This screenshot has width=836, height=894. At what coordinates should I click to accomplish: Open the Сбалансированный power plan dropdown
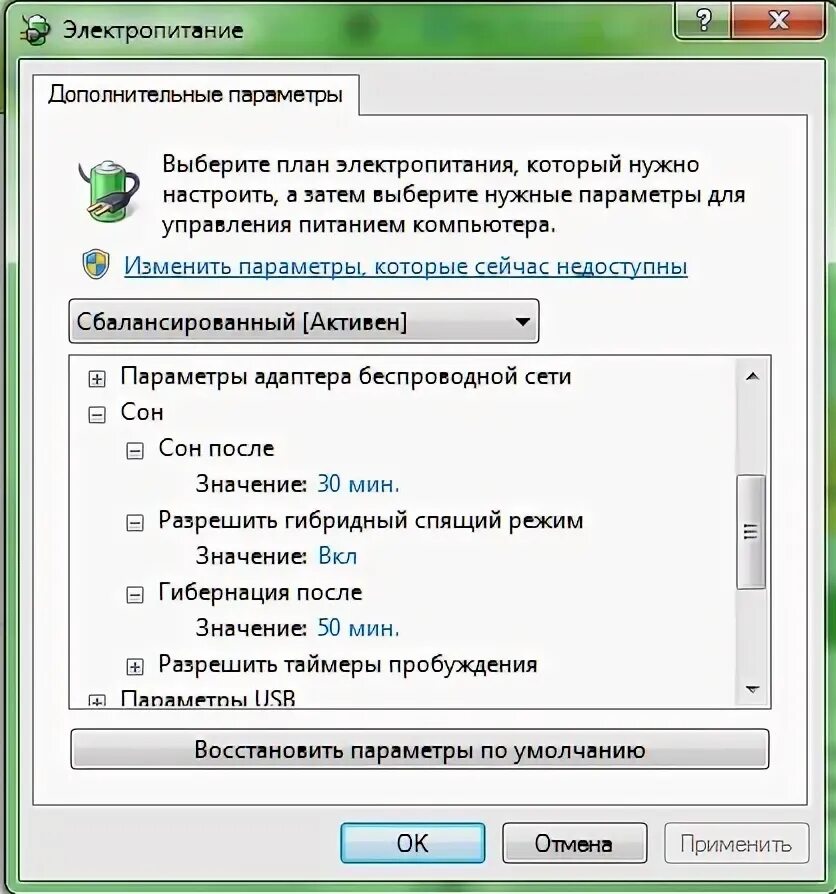click(304, 321)
